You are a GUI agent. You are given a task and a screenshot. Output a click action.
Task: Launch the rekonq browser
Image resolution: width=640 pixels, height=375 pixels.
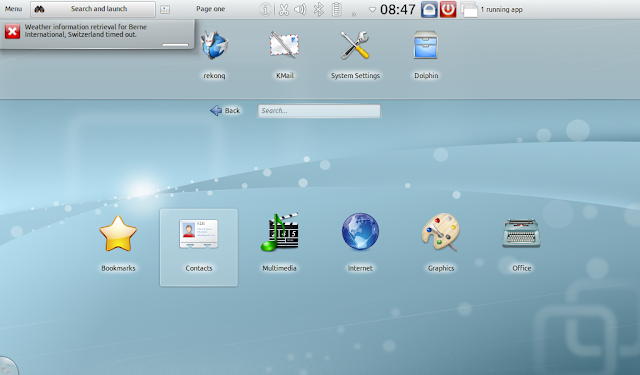[x=214, y=54]
